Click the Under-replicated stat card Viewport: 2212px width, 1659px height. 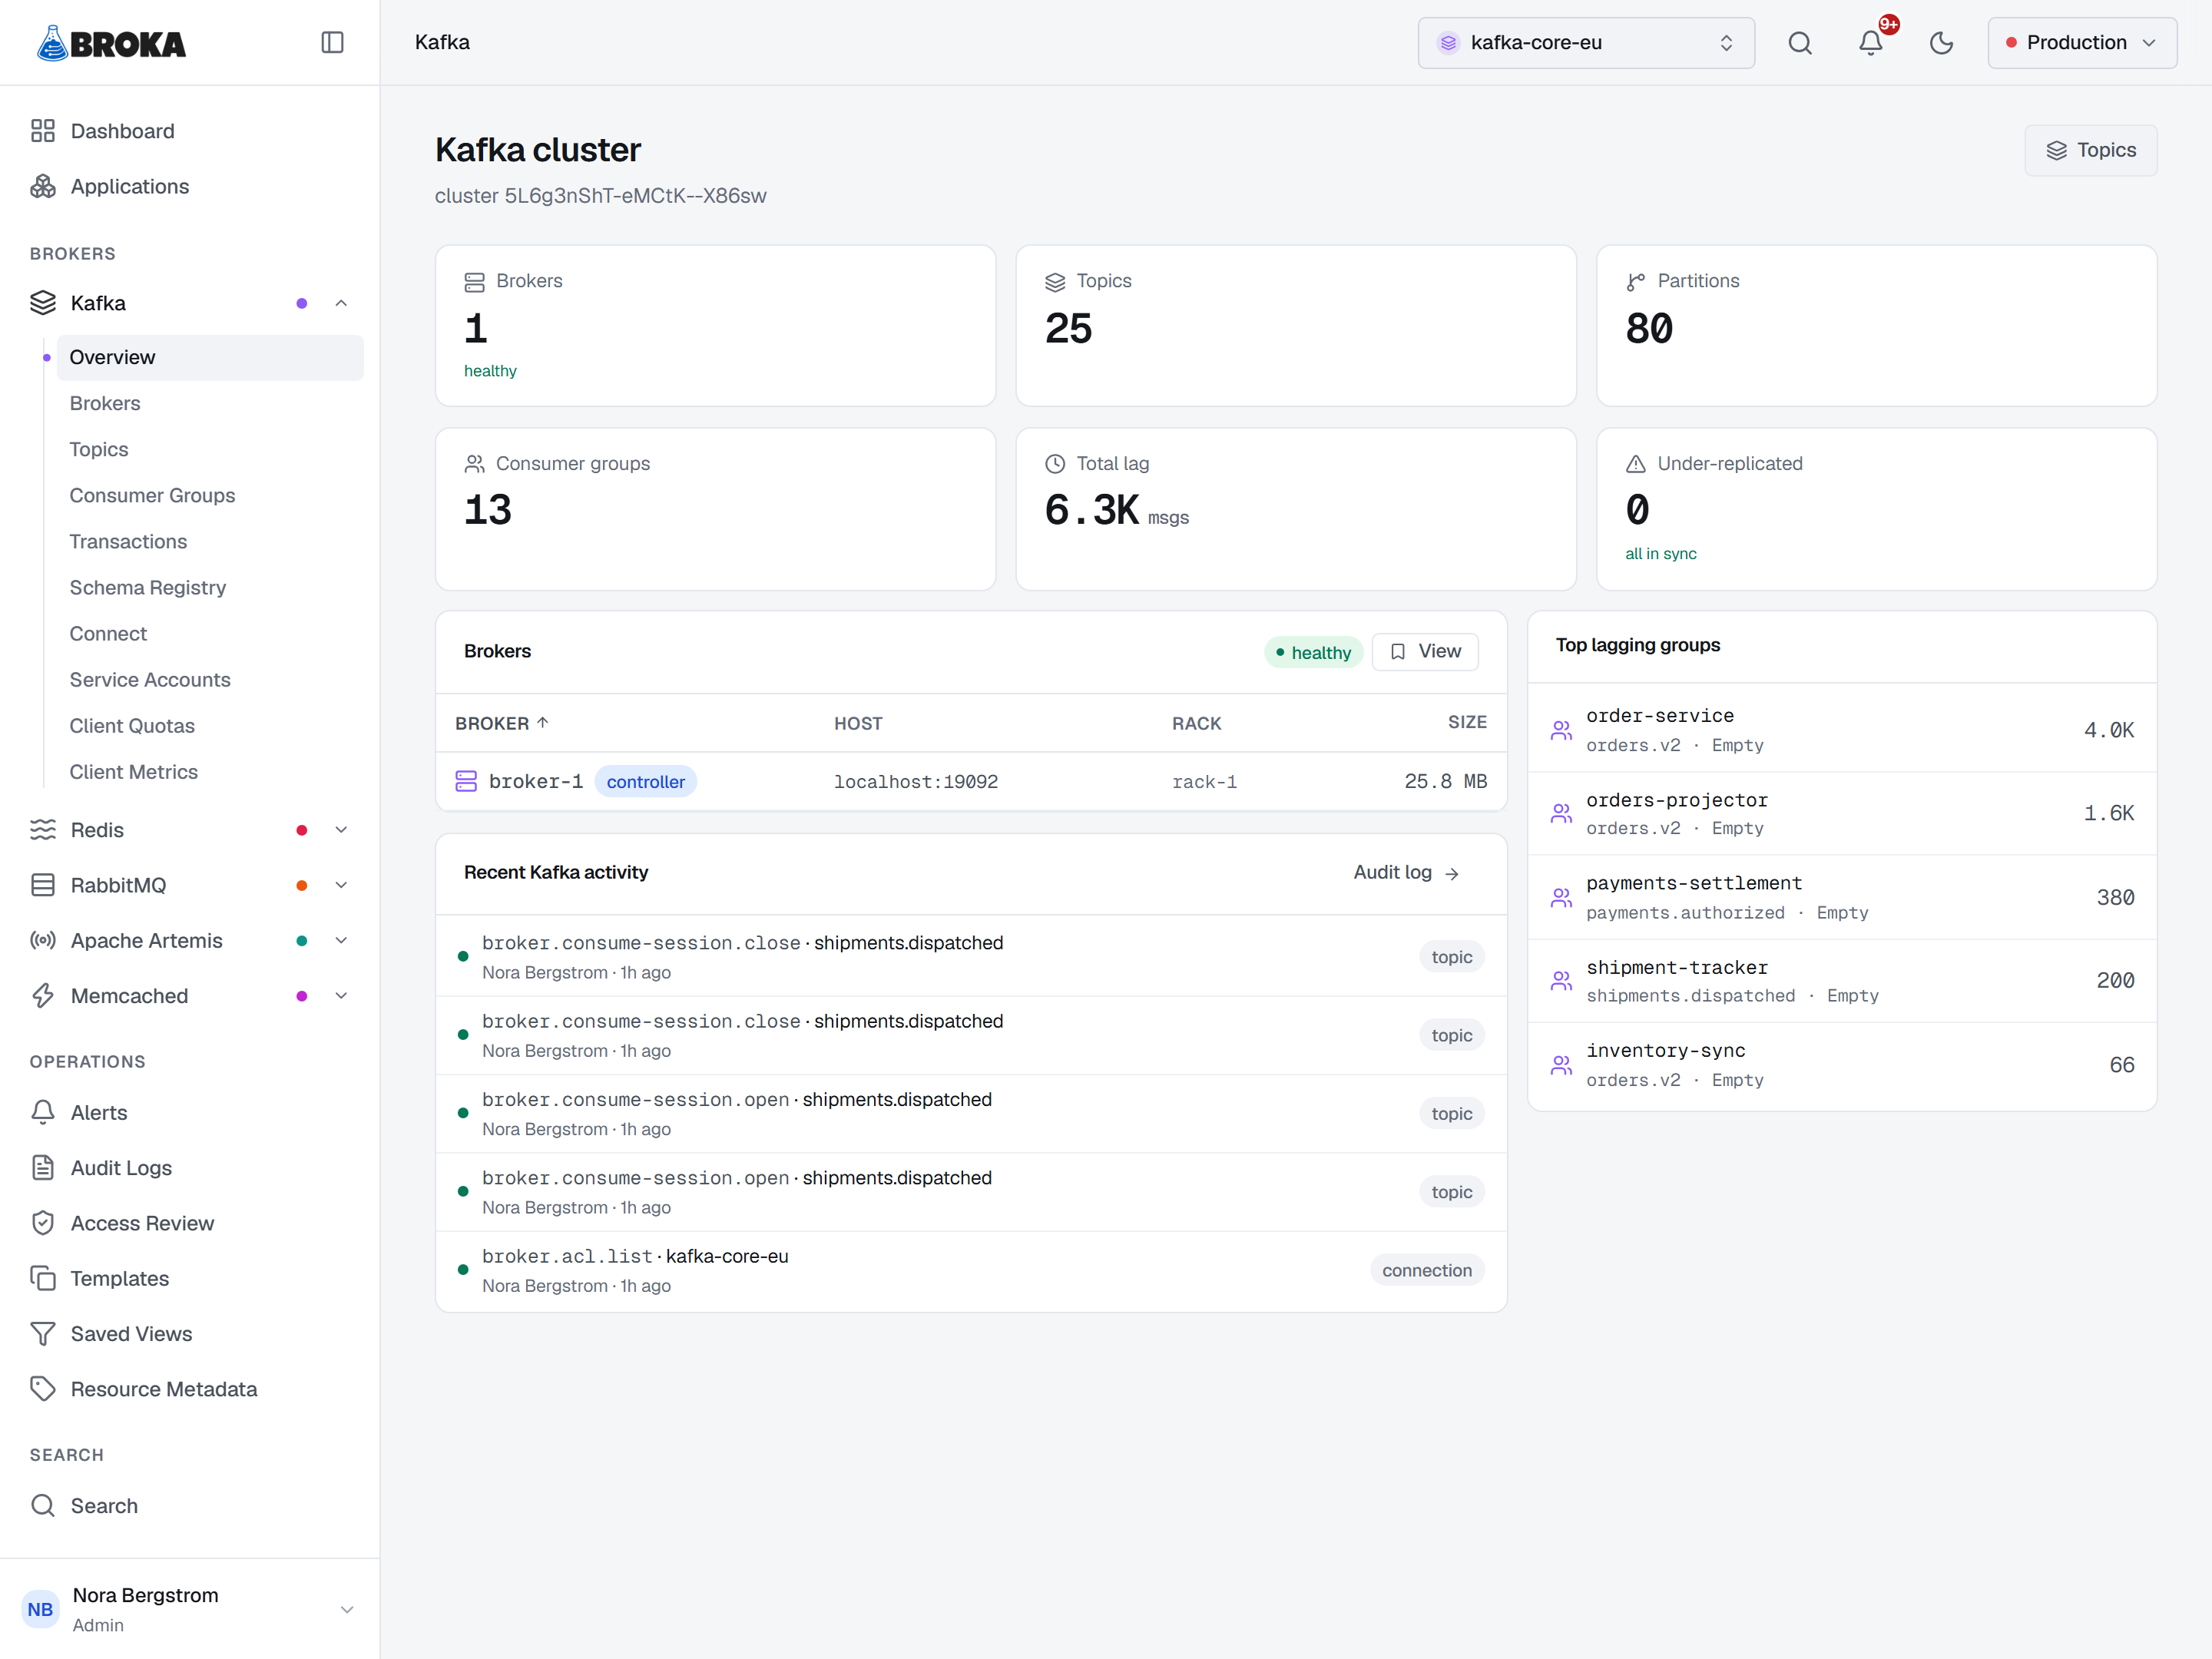[1876, 509]
